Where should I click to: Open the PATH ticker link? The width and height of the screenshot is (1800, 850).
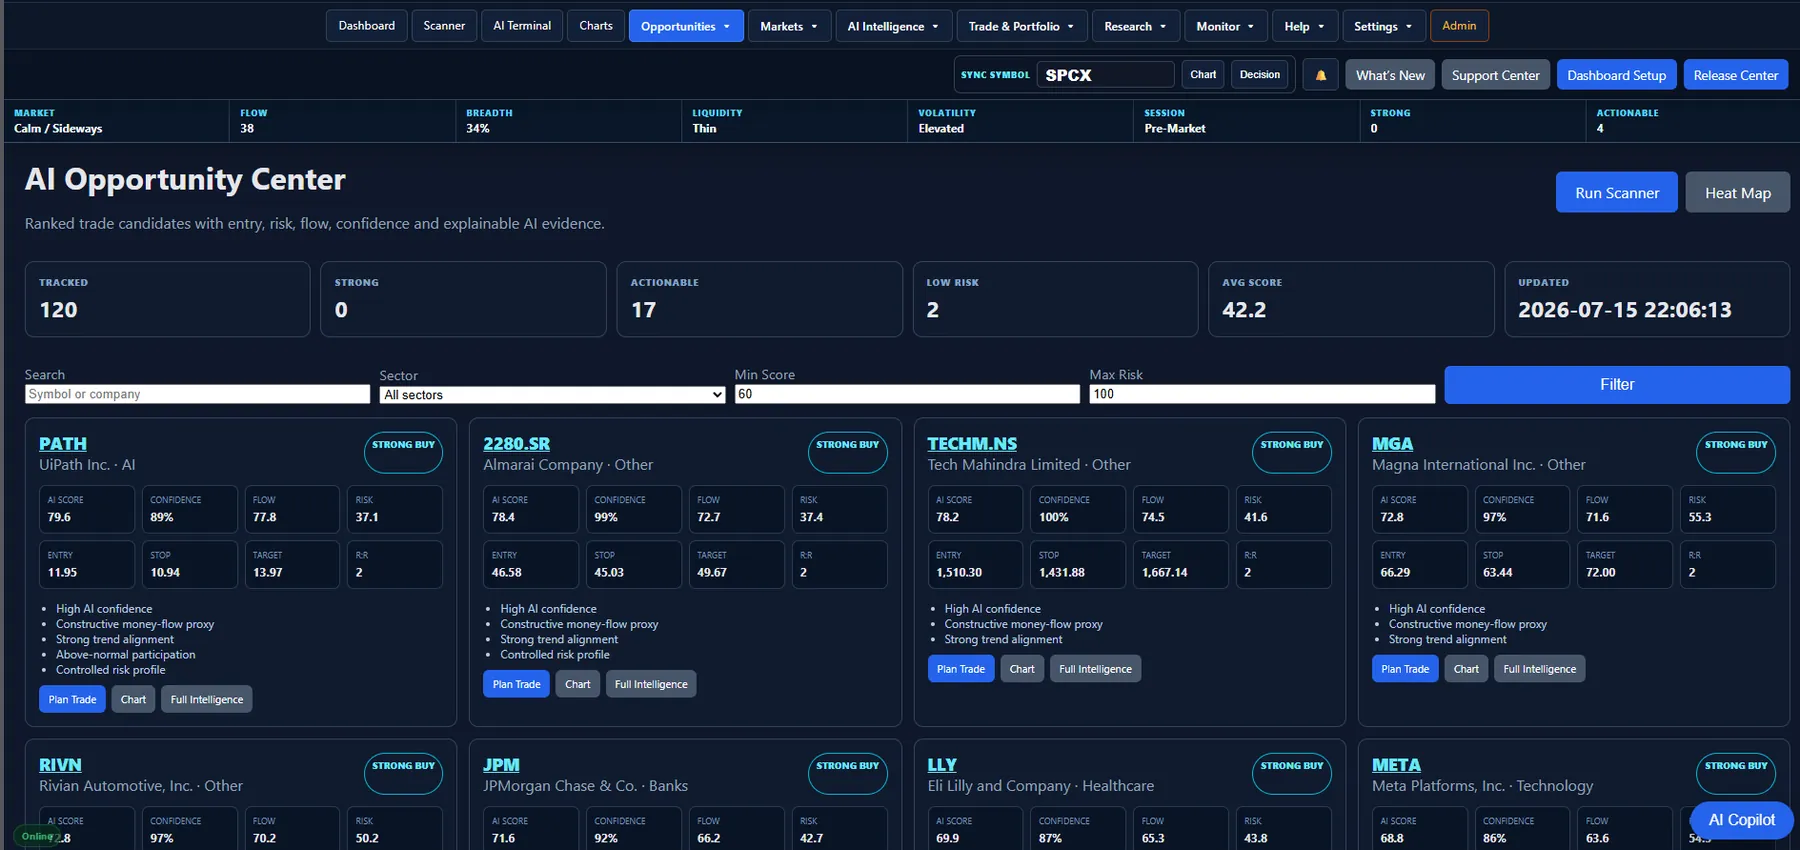point(63,444)
